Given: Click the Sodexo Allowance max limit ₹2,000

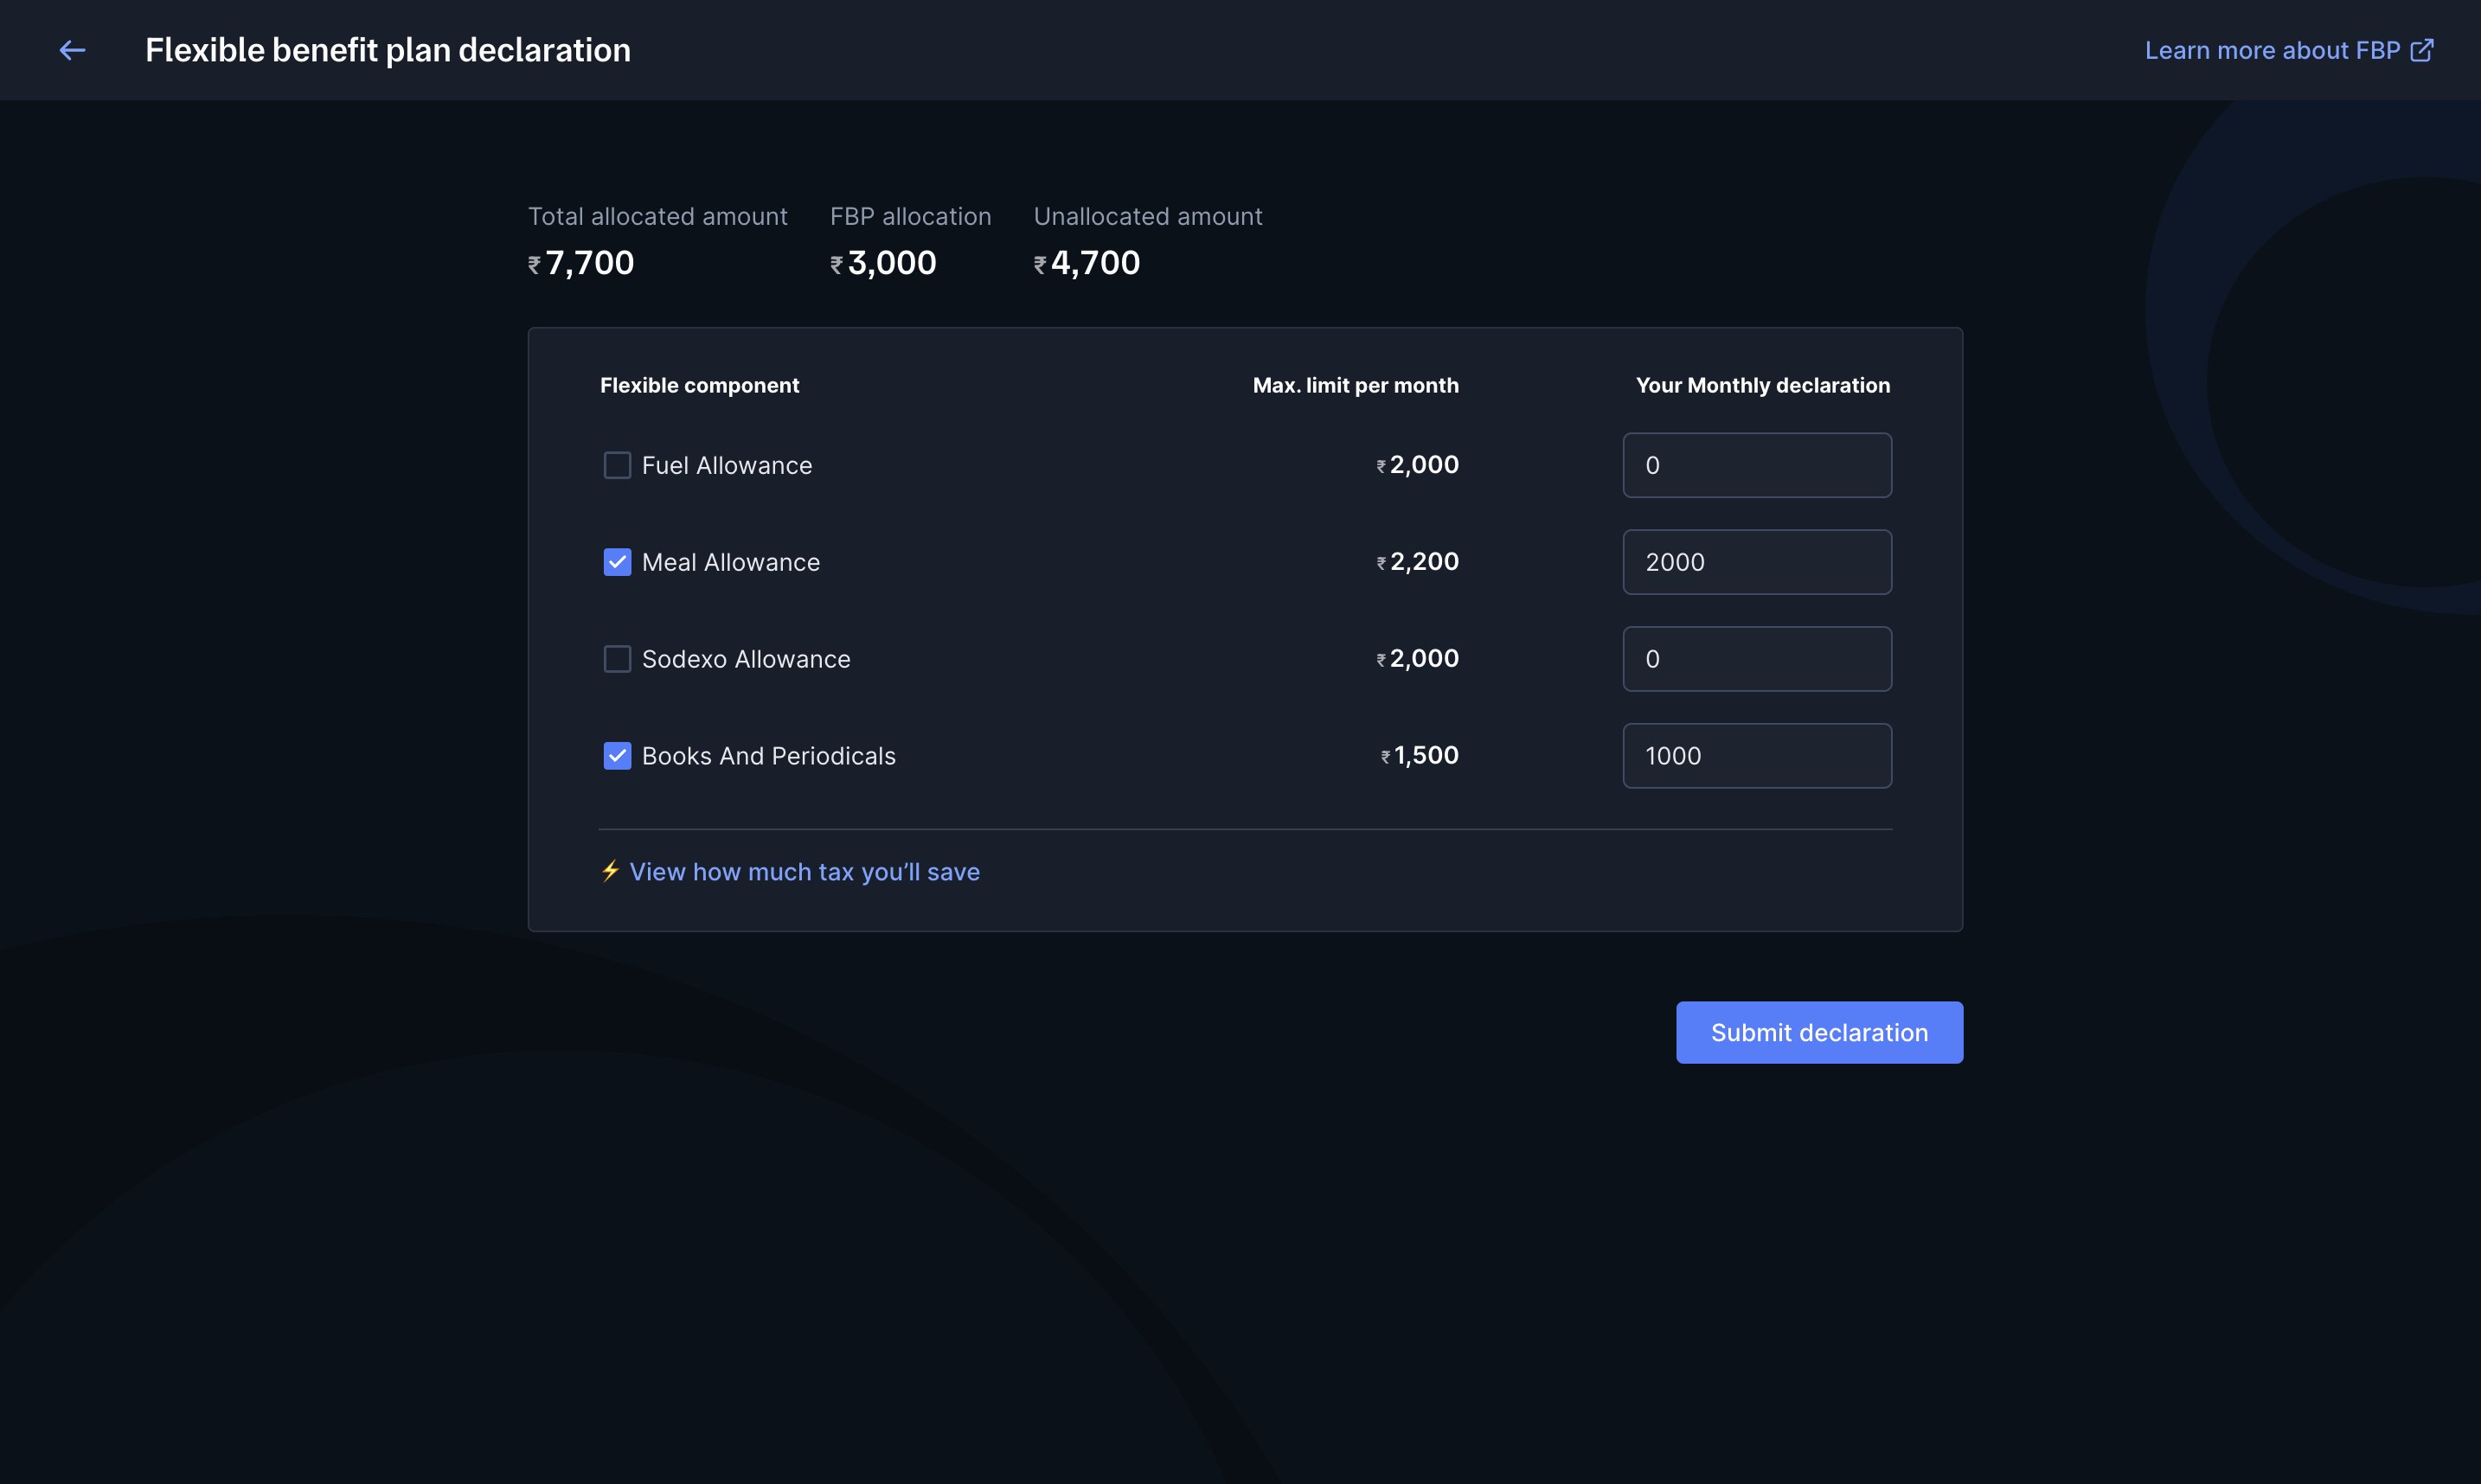Looking at the screenshot, I should pos(1417,659).
